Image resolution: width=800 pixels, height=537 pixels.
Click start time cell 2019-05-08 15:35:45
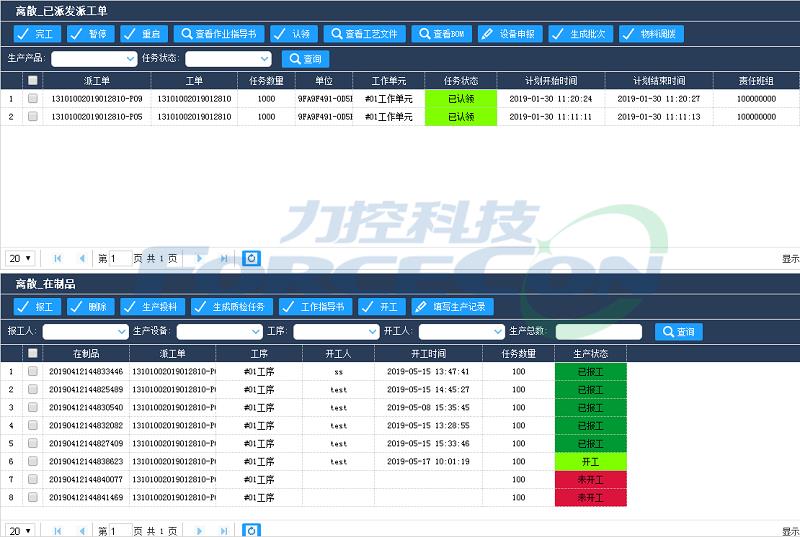[428, 407]
